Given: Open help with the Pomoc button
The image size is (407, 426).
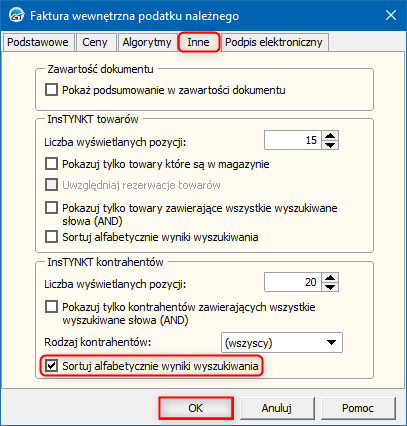Looking at the screenshot, I should (358, 408).
